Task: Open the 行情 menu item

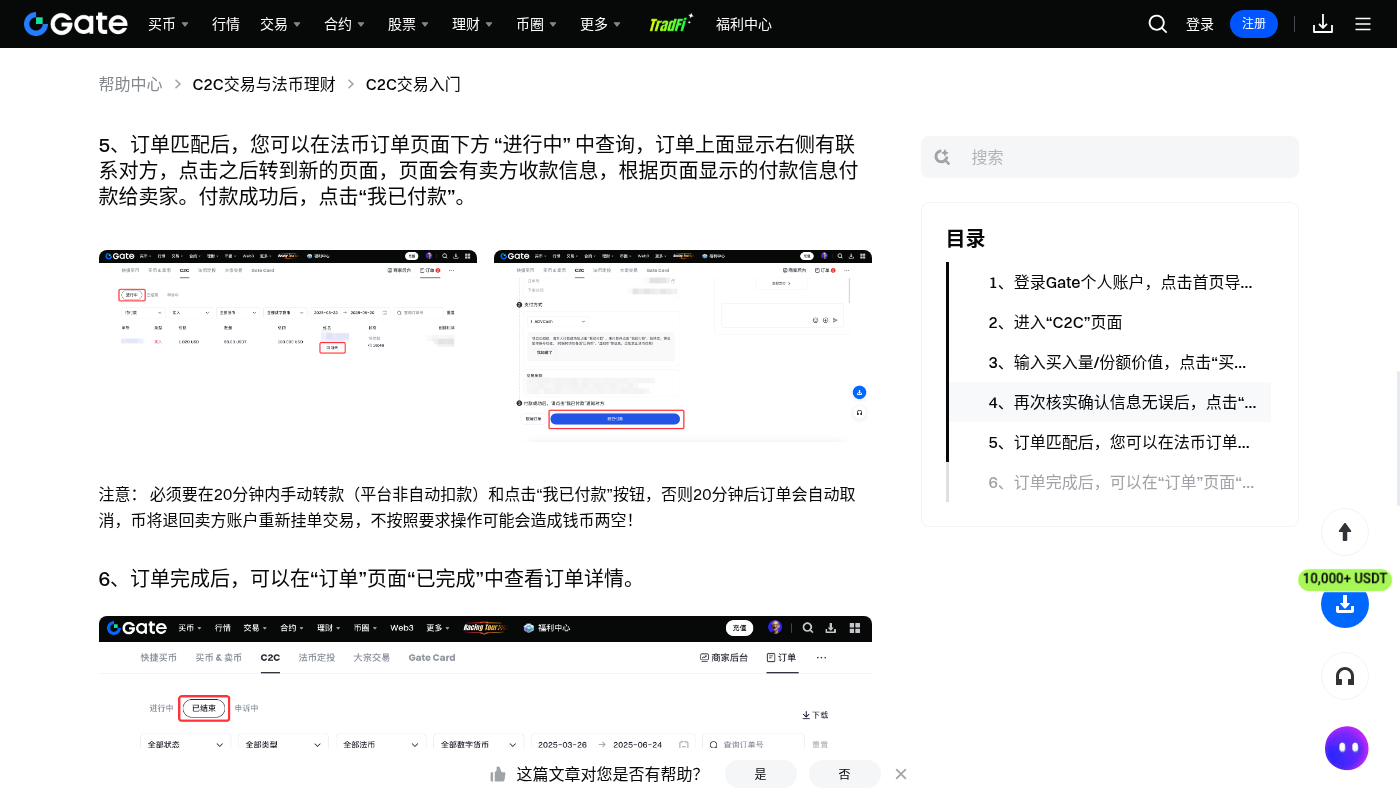Action: click(226, 24)
